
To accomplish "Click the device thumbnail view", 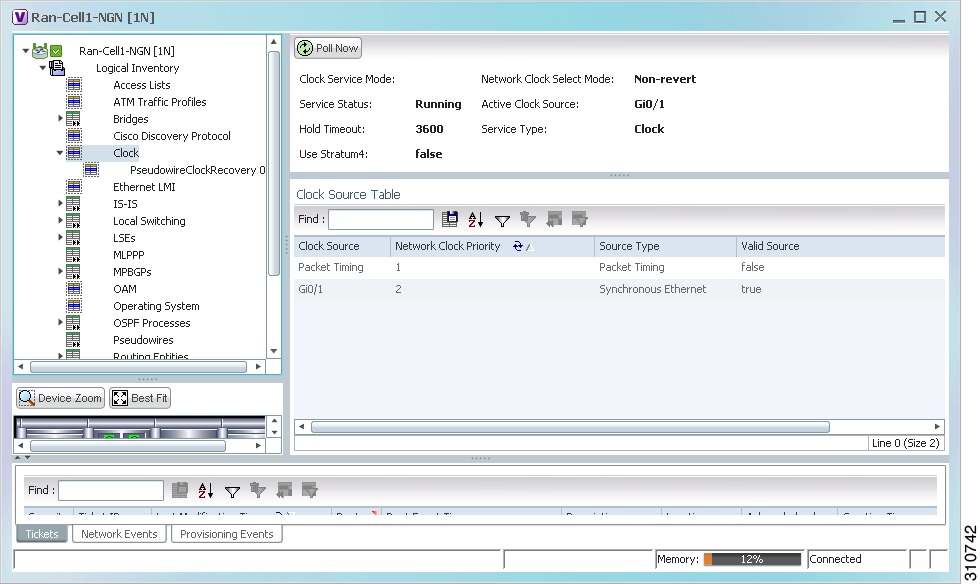I will (x=139, y=427).
